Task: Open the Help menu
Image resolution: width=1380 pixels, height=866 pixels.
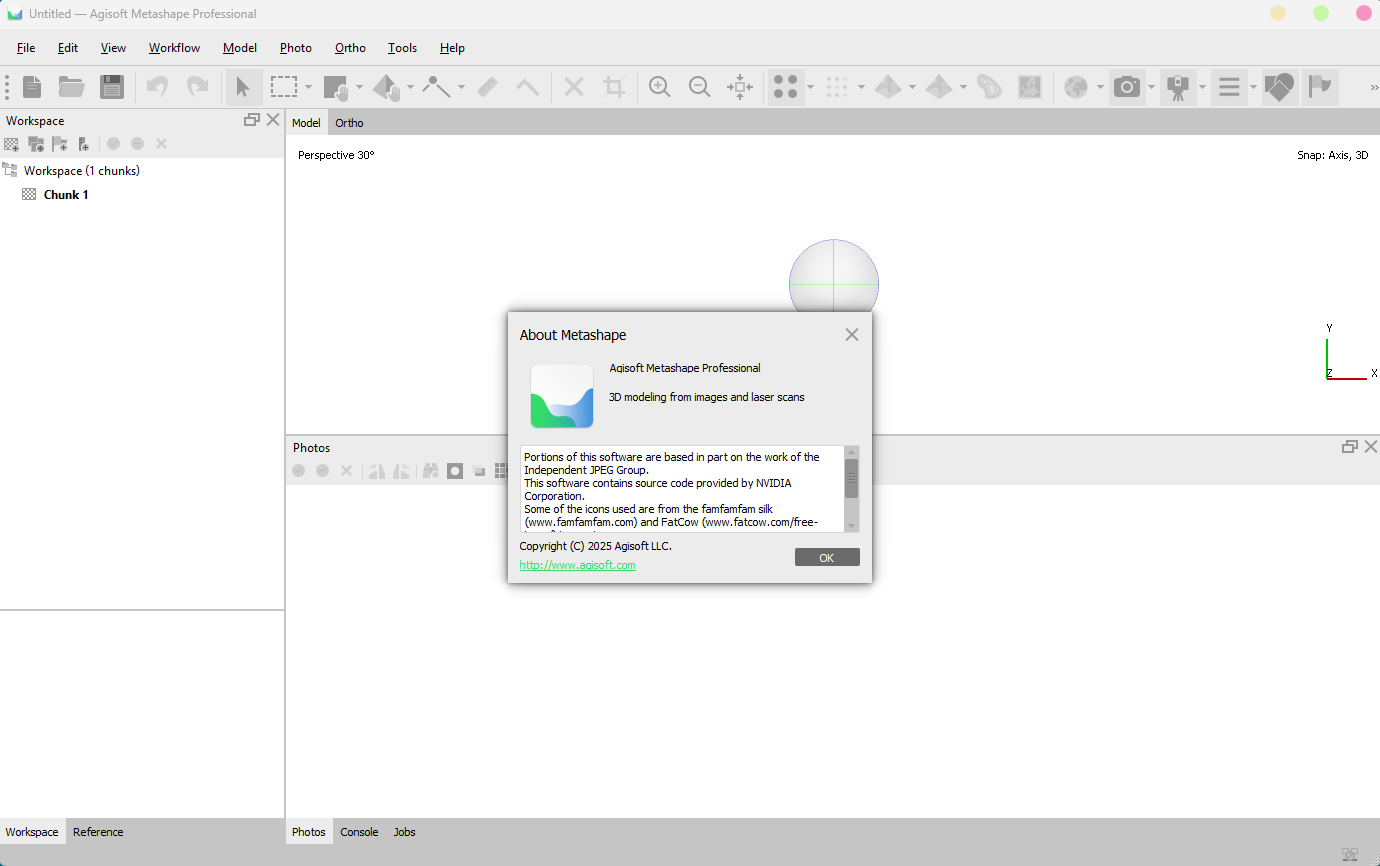Action: click(x=452, y=48)
